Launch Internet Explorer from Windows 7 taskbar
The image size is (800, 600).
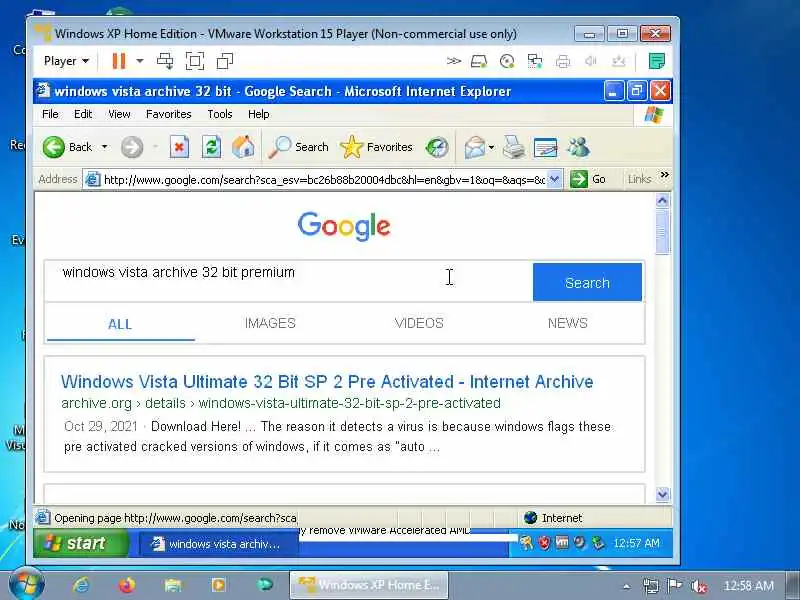coord(81,585)
